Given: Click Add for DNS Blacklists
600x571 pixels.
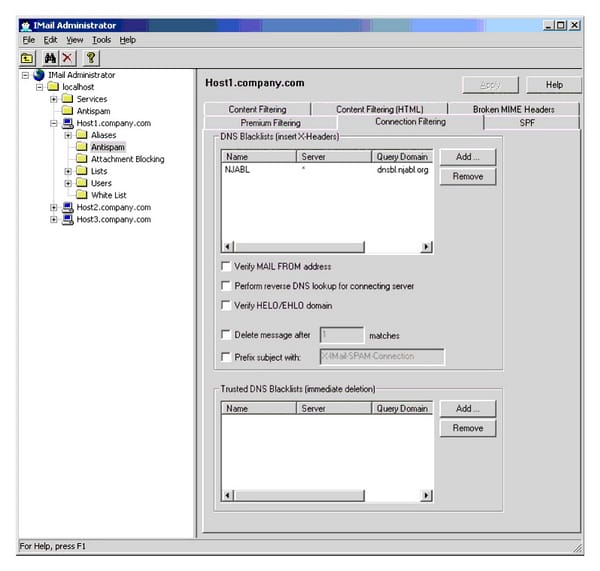Looking at the screenshot, I should tap(468, 157).
